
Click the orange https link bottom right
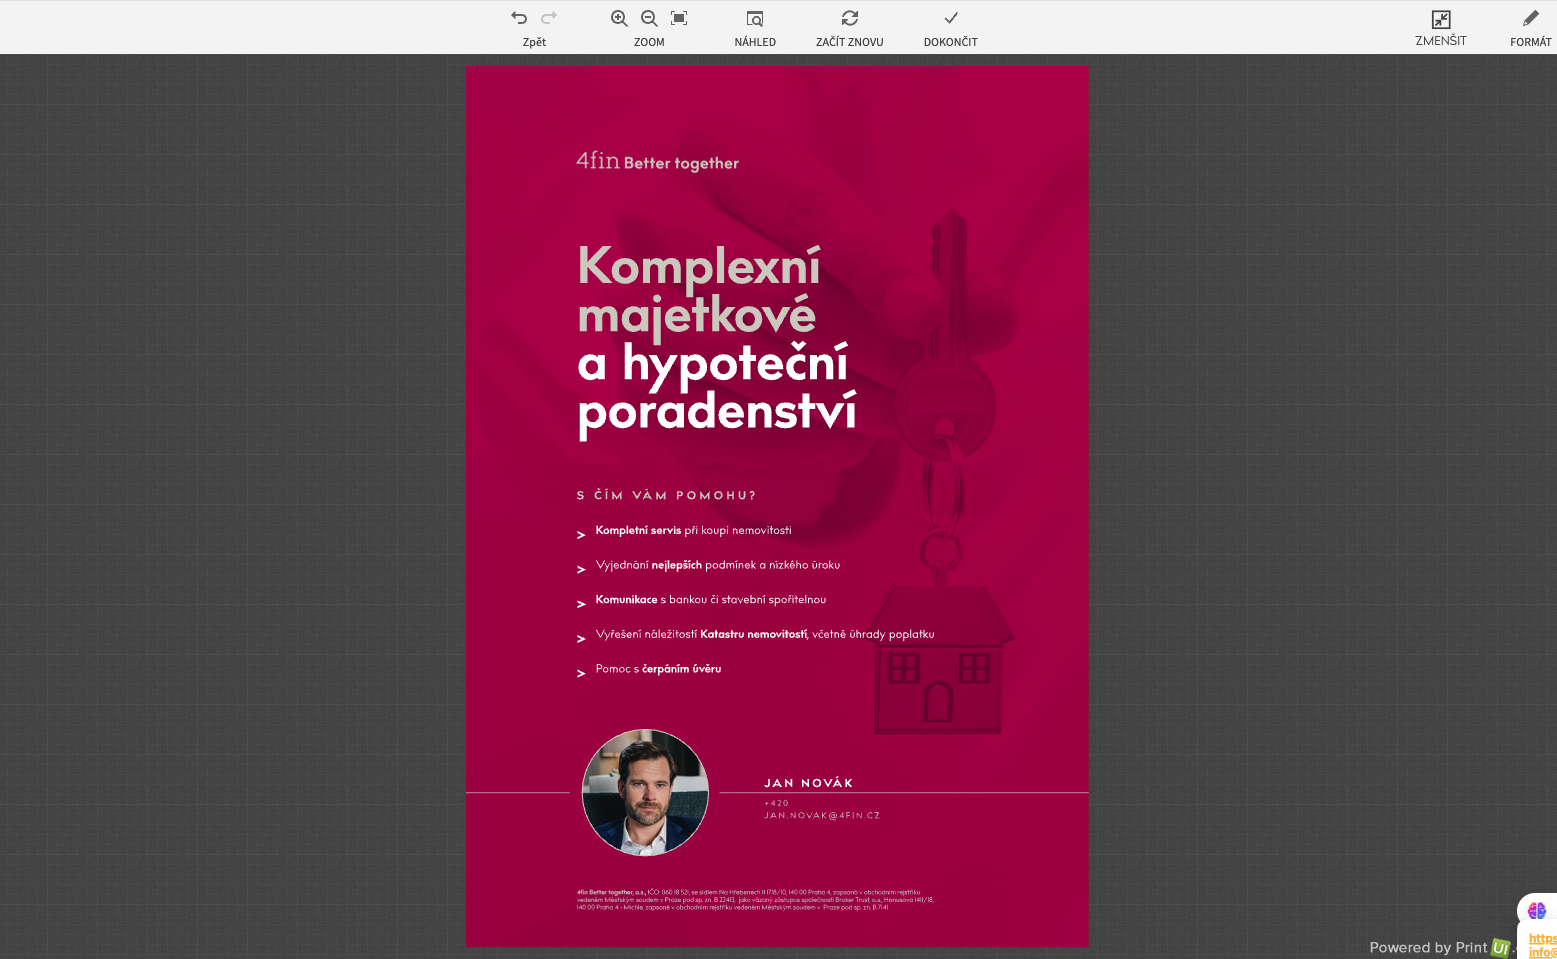[1541, 938]
